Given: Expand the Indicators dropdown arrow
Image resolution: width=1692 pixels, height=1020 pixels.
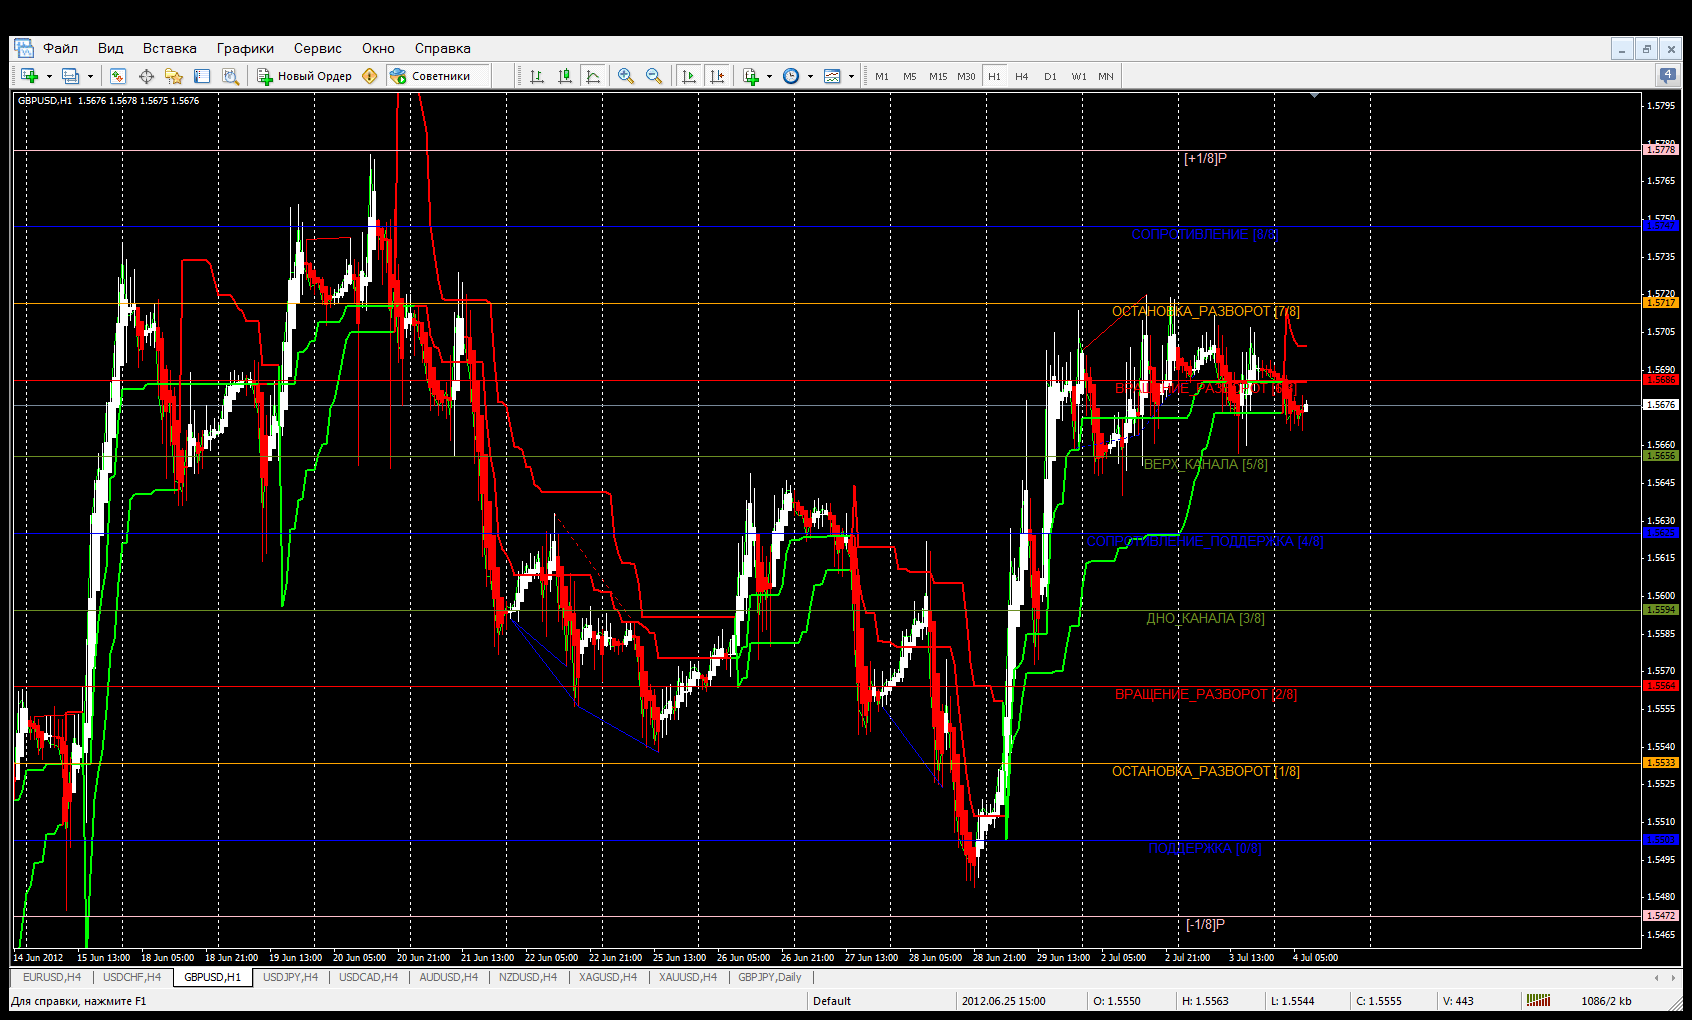Looking at the screenshot, I should pyautogui.click(x=769, y=76).
